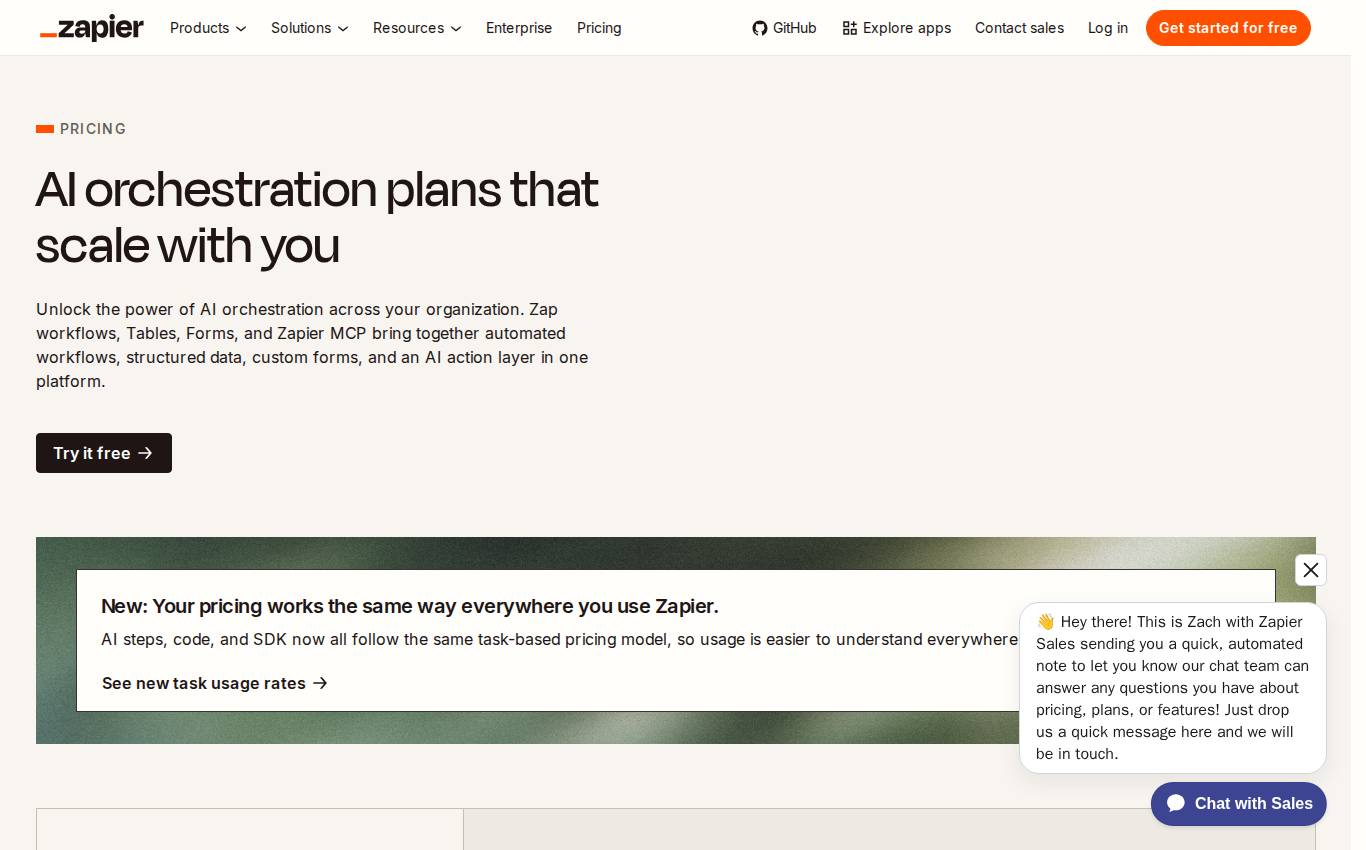Click the pricing announcement banner headline
This screenshot has width=1366, height=850.
(x=410, y=606)
